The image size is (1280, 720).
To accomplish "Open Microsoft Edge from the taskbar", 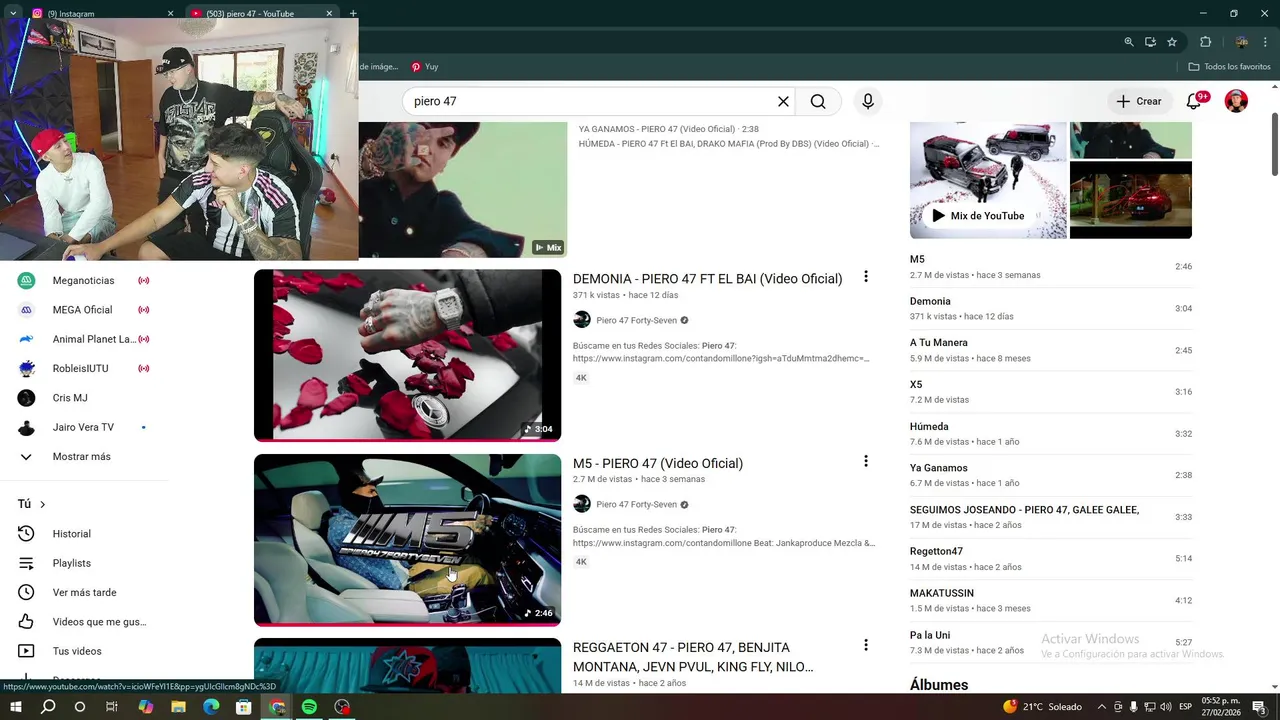I will [211, 707].
